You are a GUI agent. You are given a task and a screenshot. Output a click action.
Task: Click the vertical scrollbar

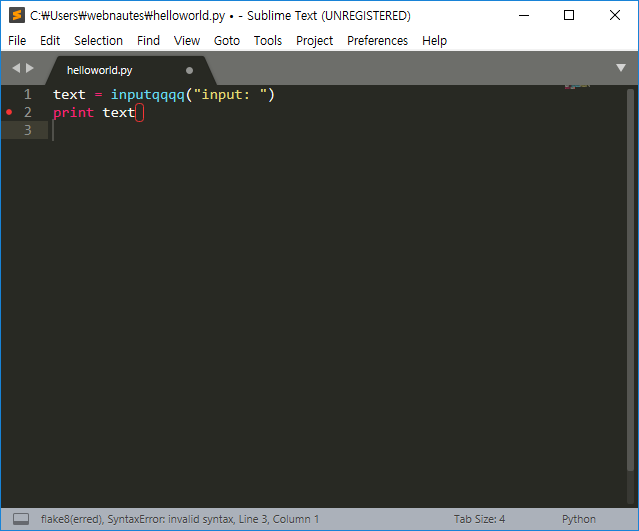pyautogui.click(x=630, y=280)
